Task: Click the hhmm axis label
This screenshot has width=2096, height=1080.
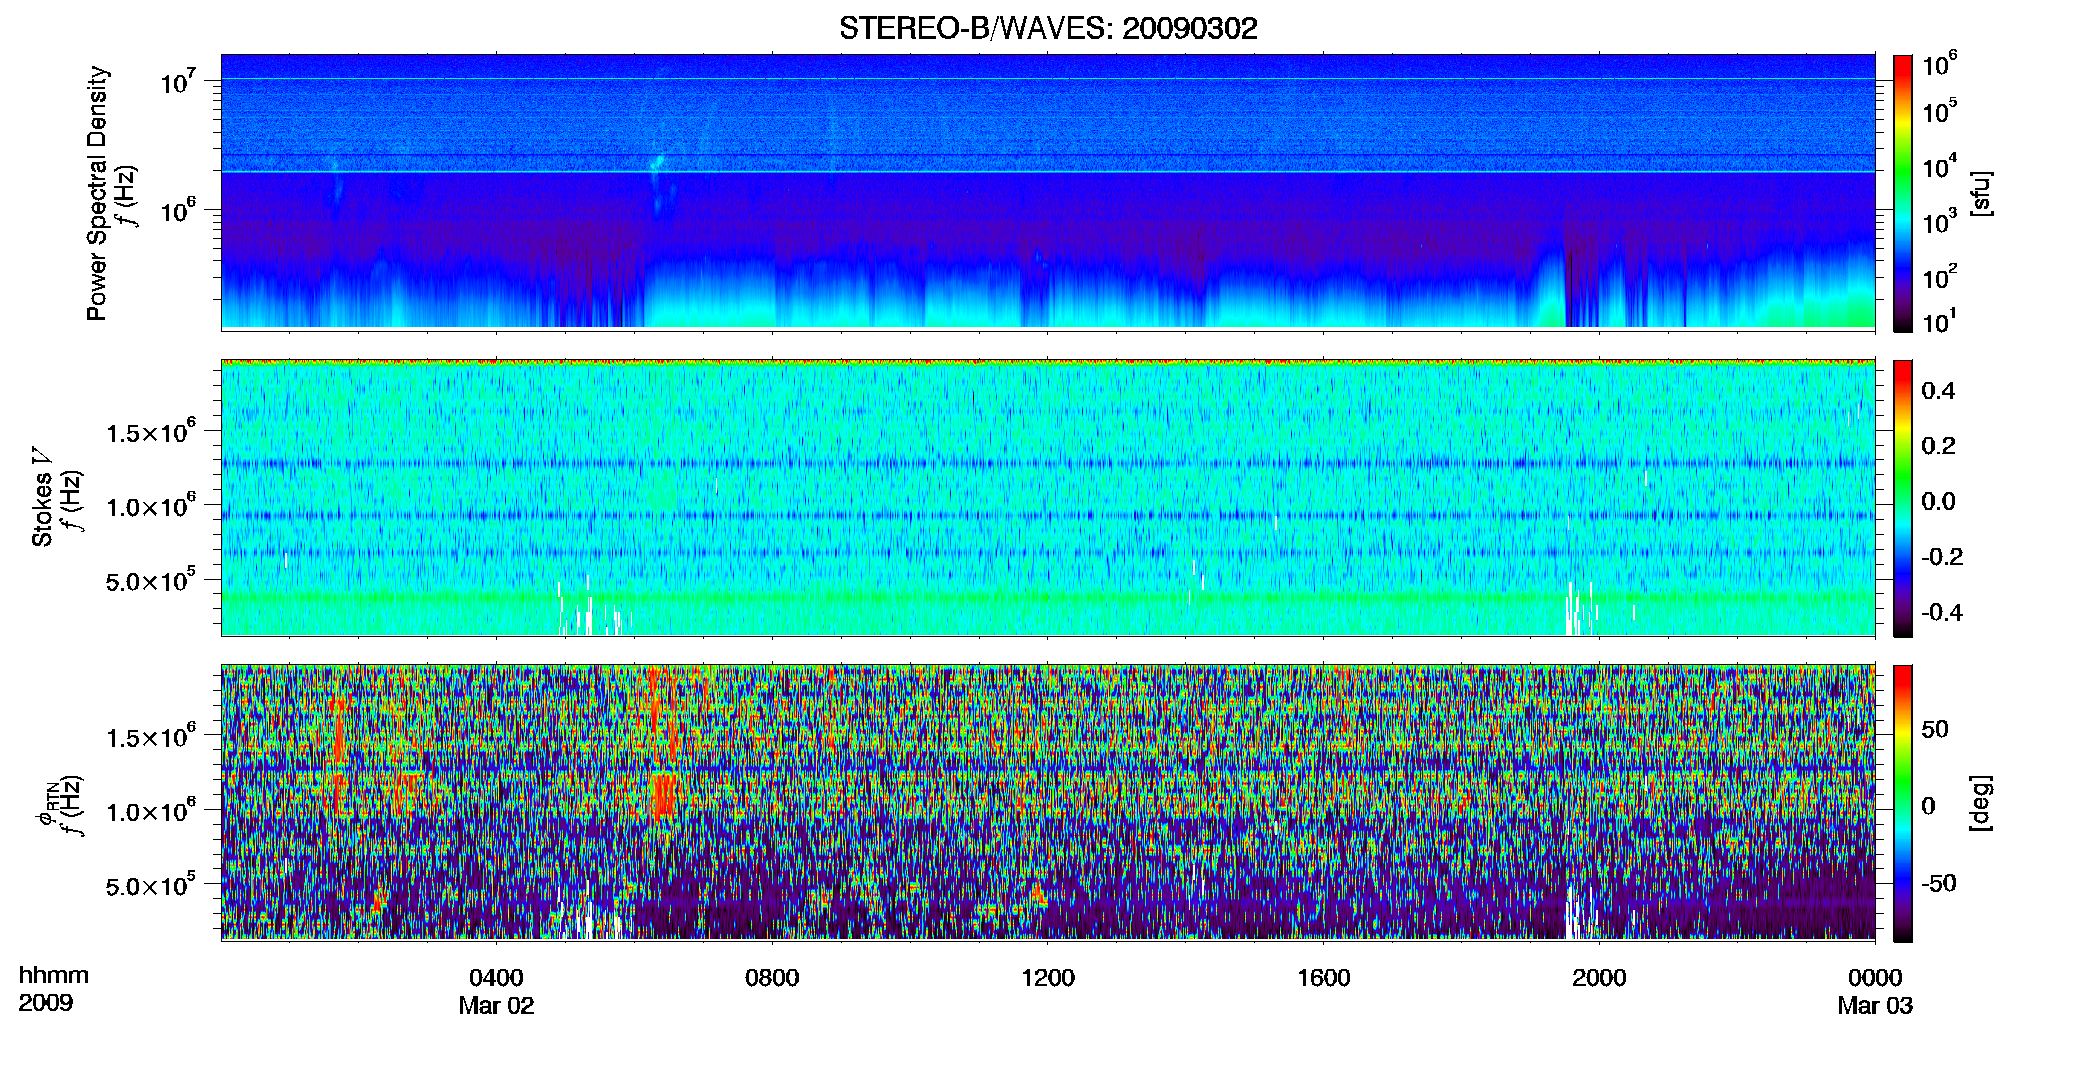Action: [54, 975]
